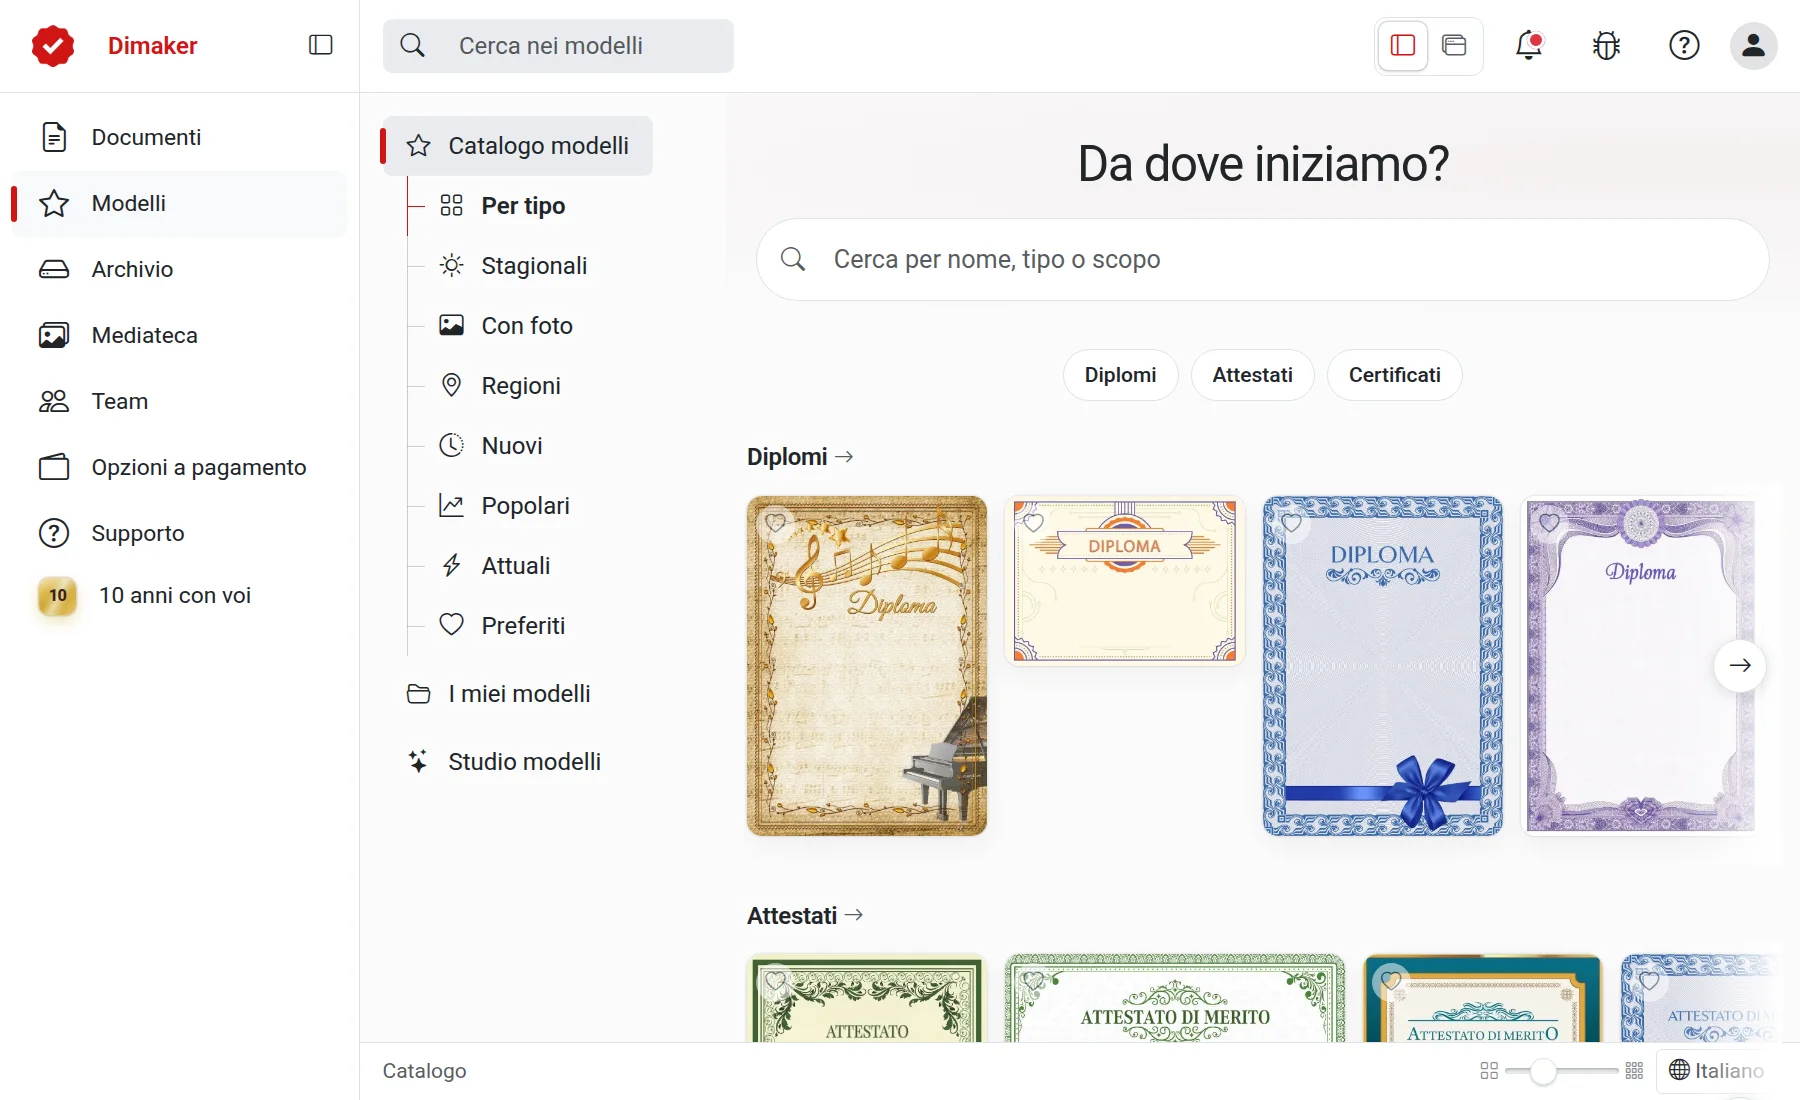
Task: Open the Attestati section link
Action: pyautogui.click(x=805, y=916)
